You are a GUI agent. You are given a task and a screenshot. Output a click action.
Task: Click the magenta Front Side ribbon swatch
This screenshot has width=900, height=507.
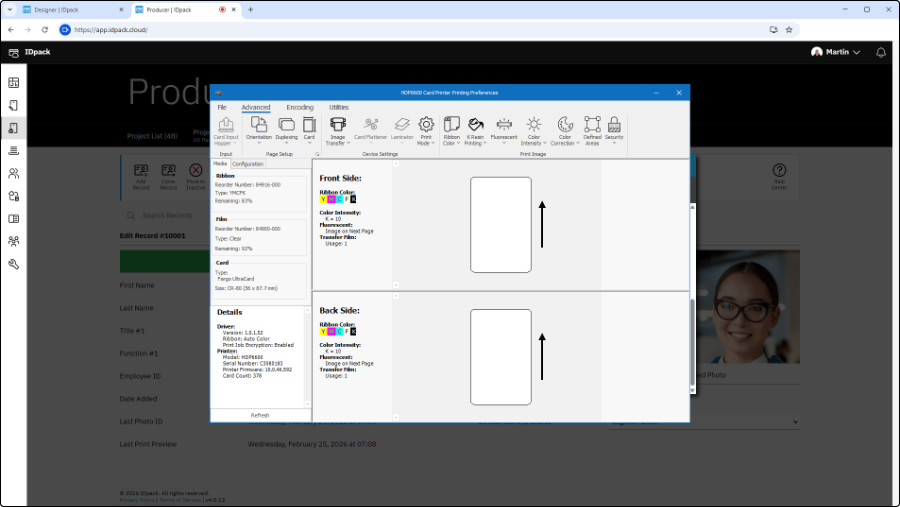pos(331,199)
